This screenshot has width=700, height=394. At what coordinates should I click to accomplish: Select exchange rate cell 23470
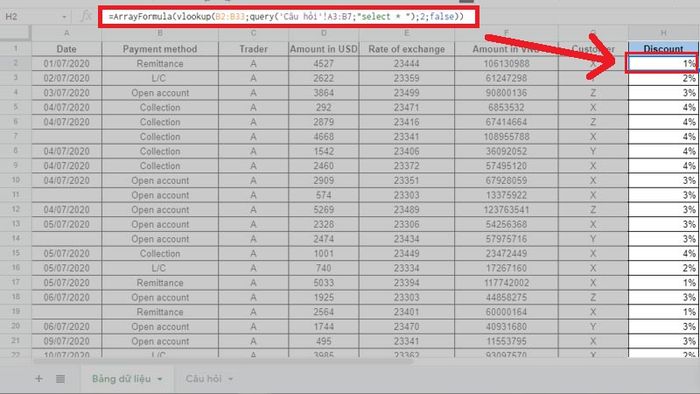click(x=406, y=327)
